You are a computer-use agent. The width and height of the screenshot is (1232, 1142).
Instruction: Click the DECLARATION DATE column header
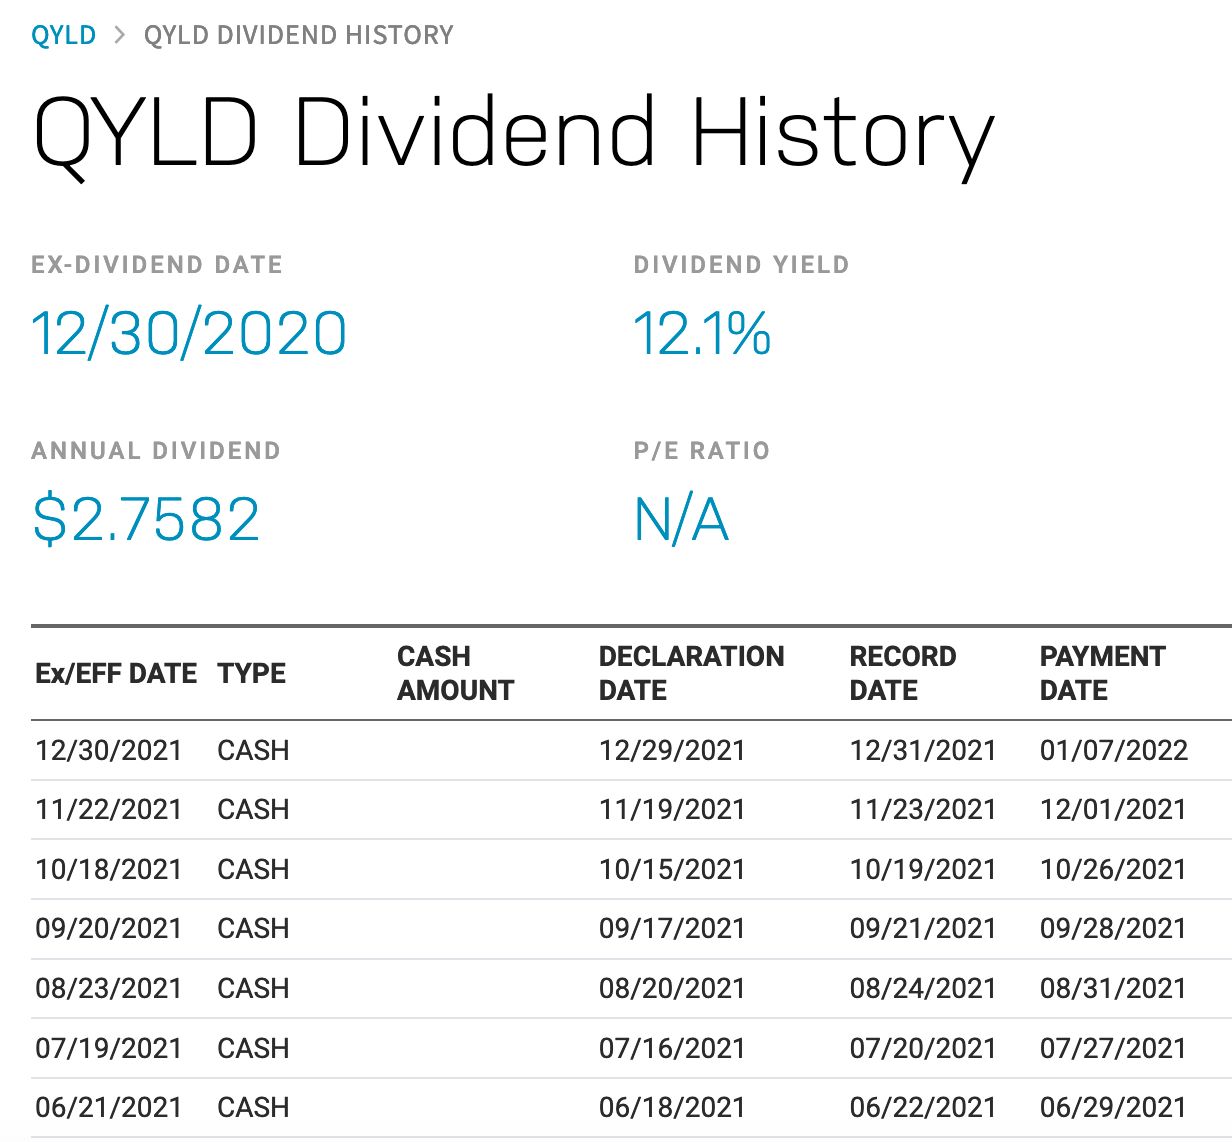point(691,673)
